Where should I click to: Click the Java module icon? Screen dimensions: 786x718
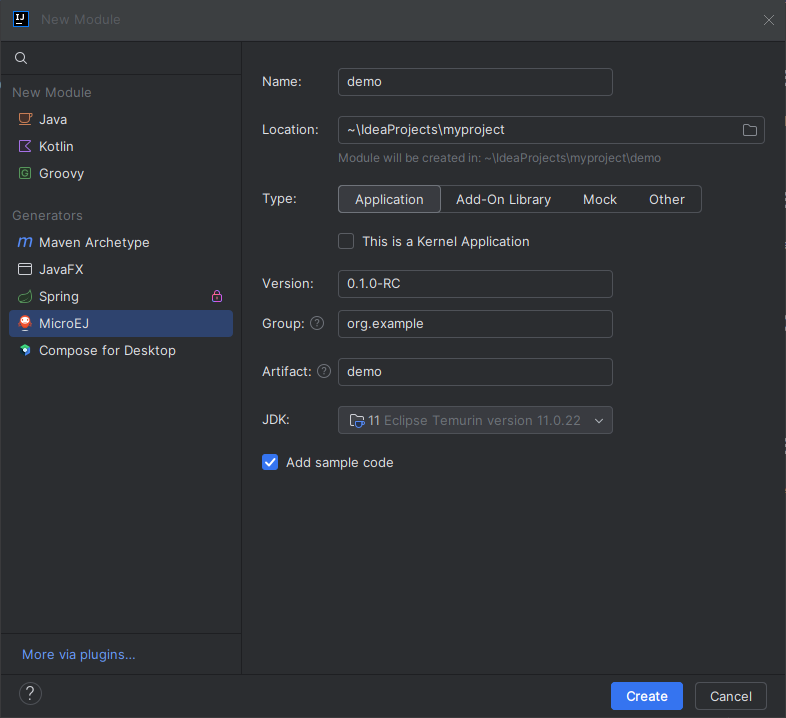[25, 119]
